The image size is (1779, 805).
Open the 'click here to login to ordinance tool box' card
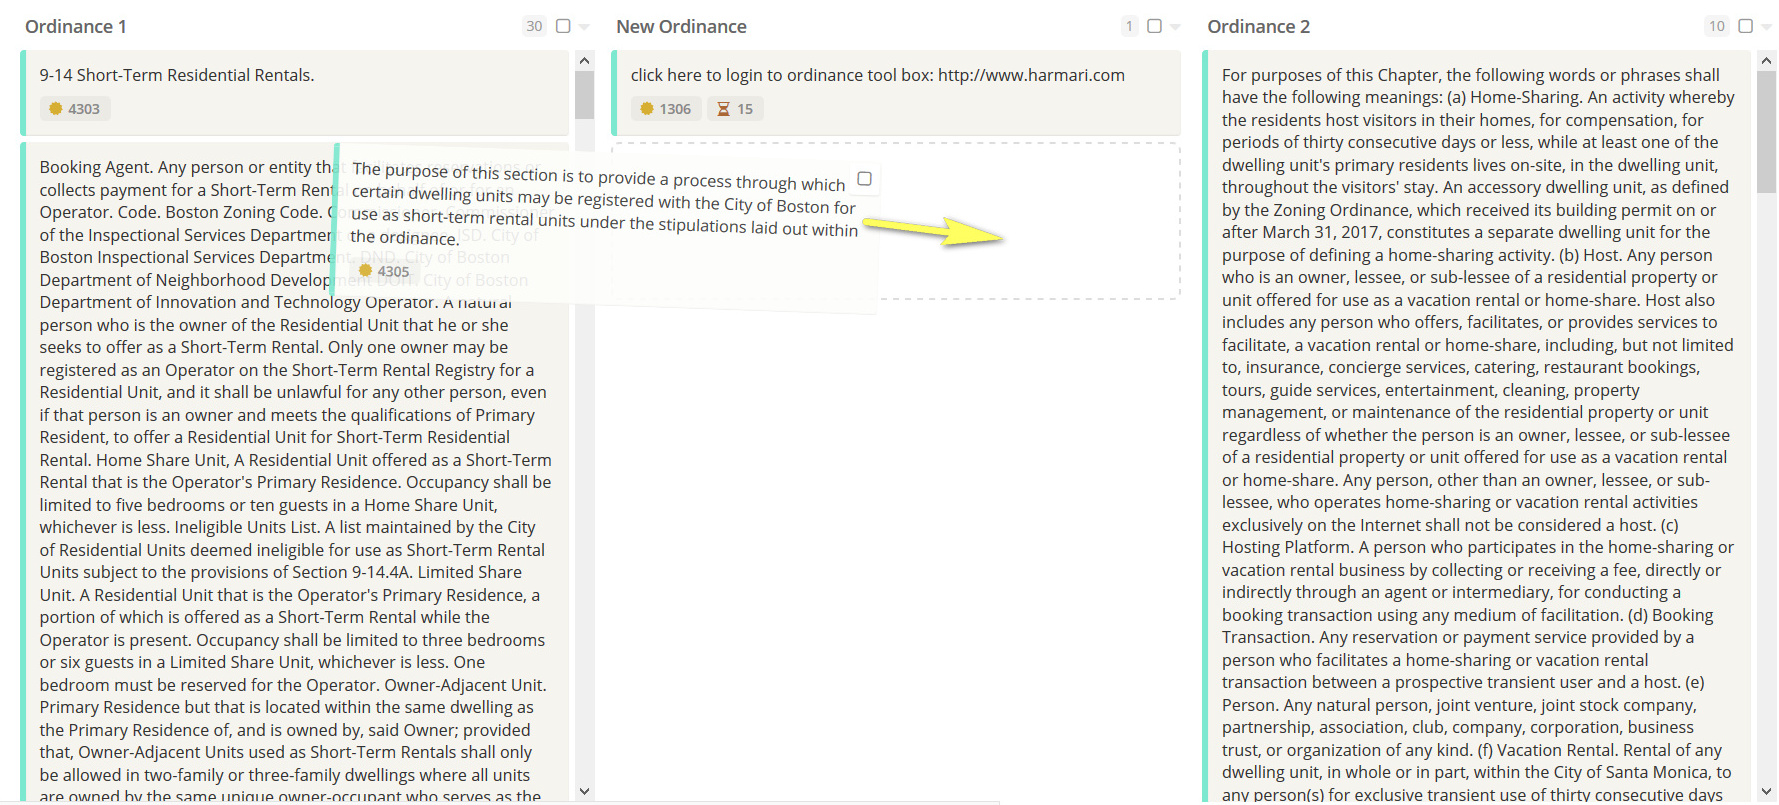click(896, 93)
